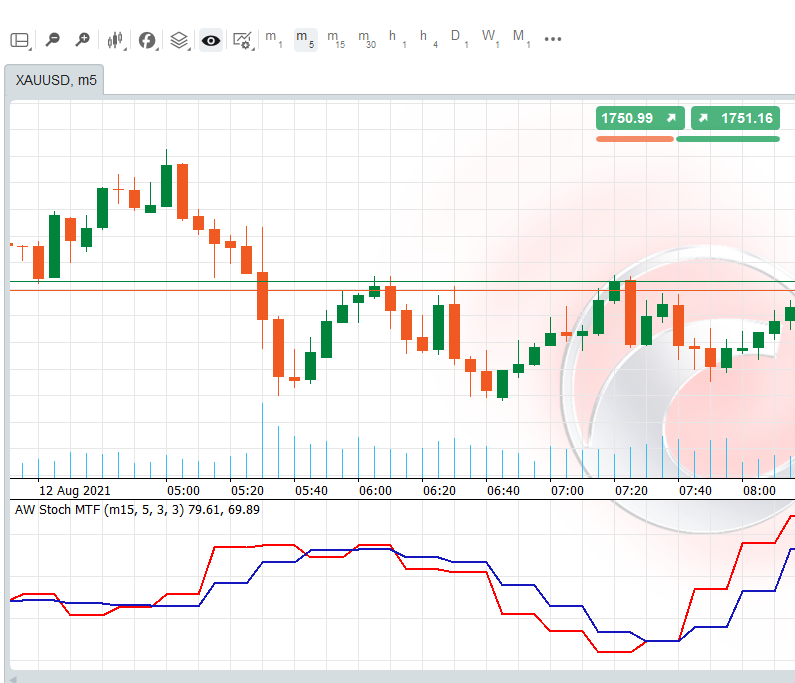Click the green ask price line
795x683 pixels.
click(403, 281)
